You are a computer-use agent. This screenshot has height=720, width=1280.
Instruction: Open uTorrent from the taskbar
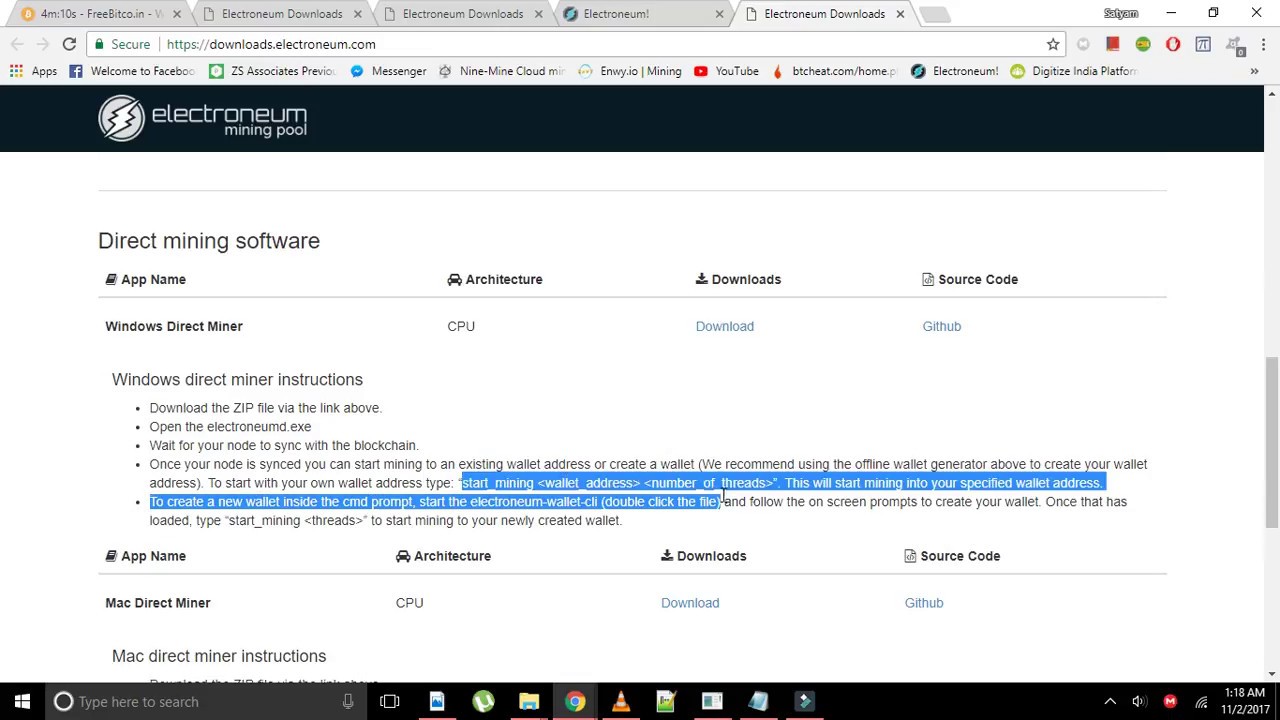(x=483, y=701)
